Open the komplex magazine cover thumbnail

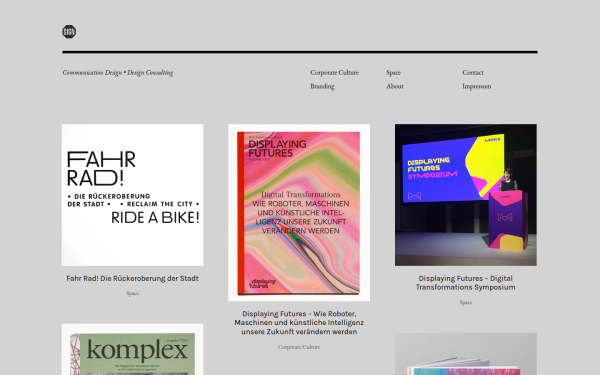[x=132, y=349]
